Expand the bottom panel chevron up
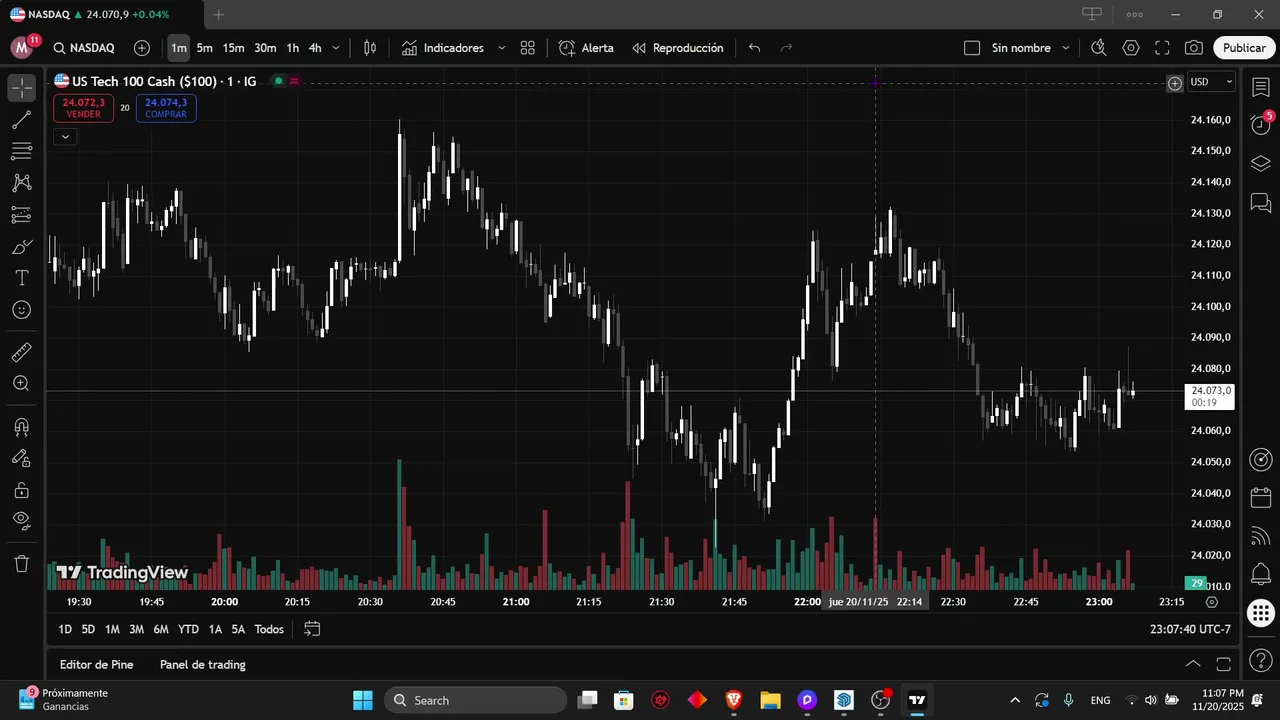1280x720 pixels. (1193, 664)
